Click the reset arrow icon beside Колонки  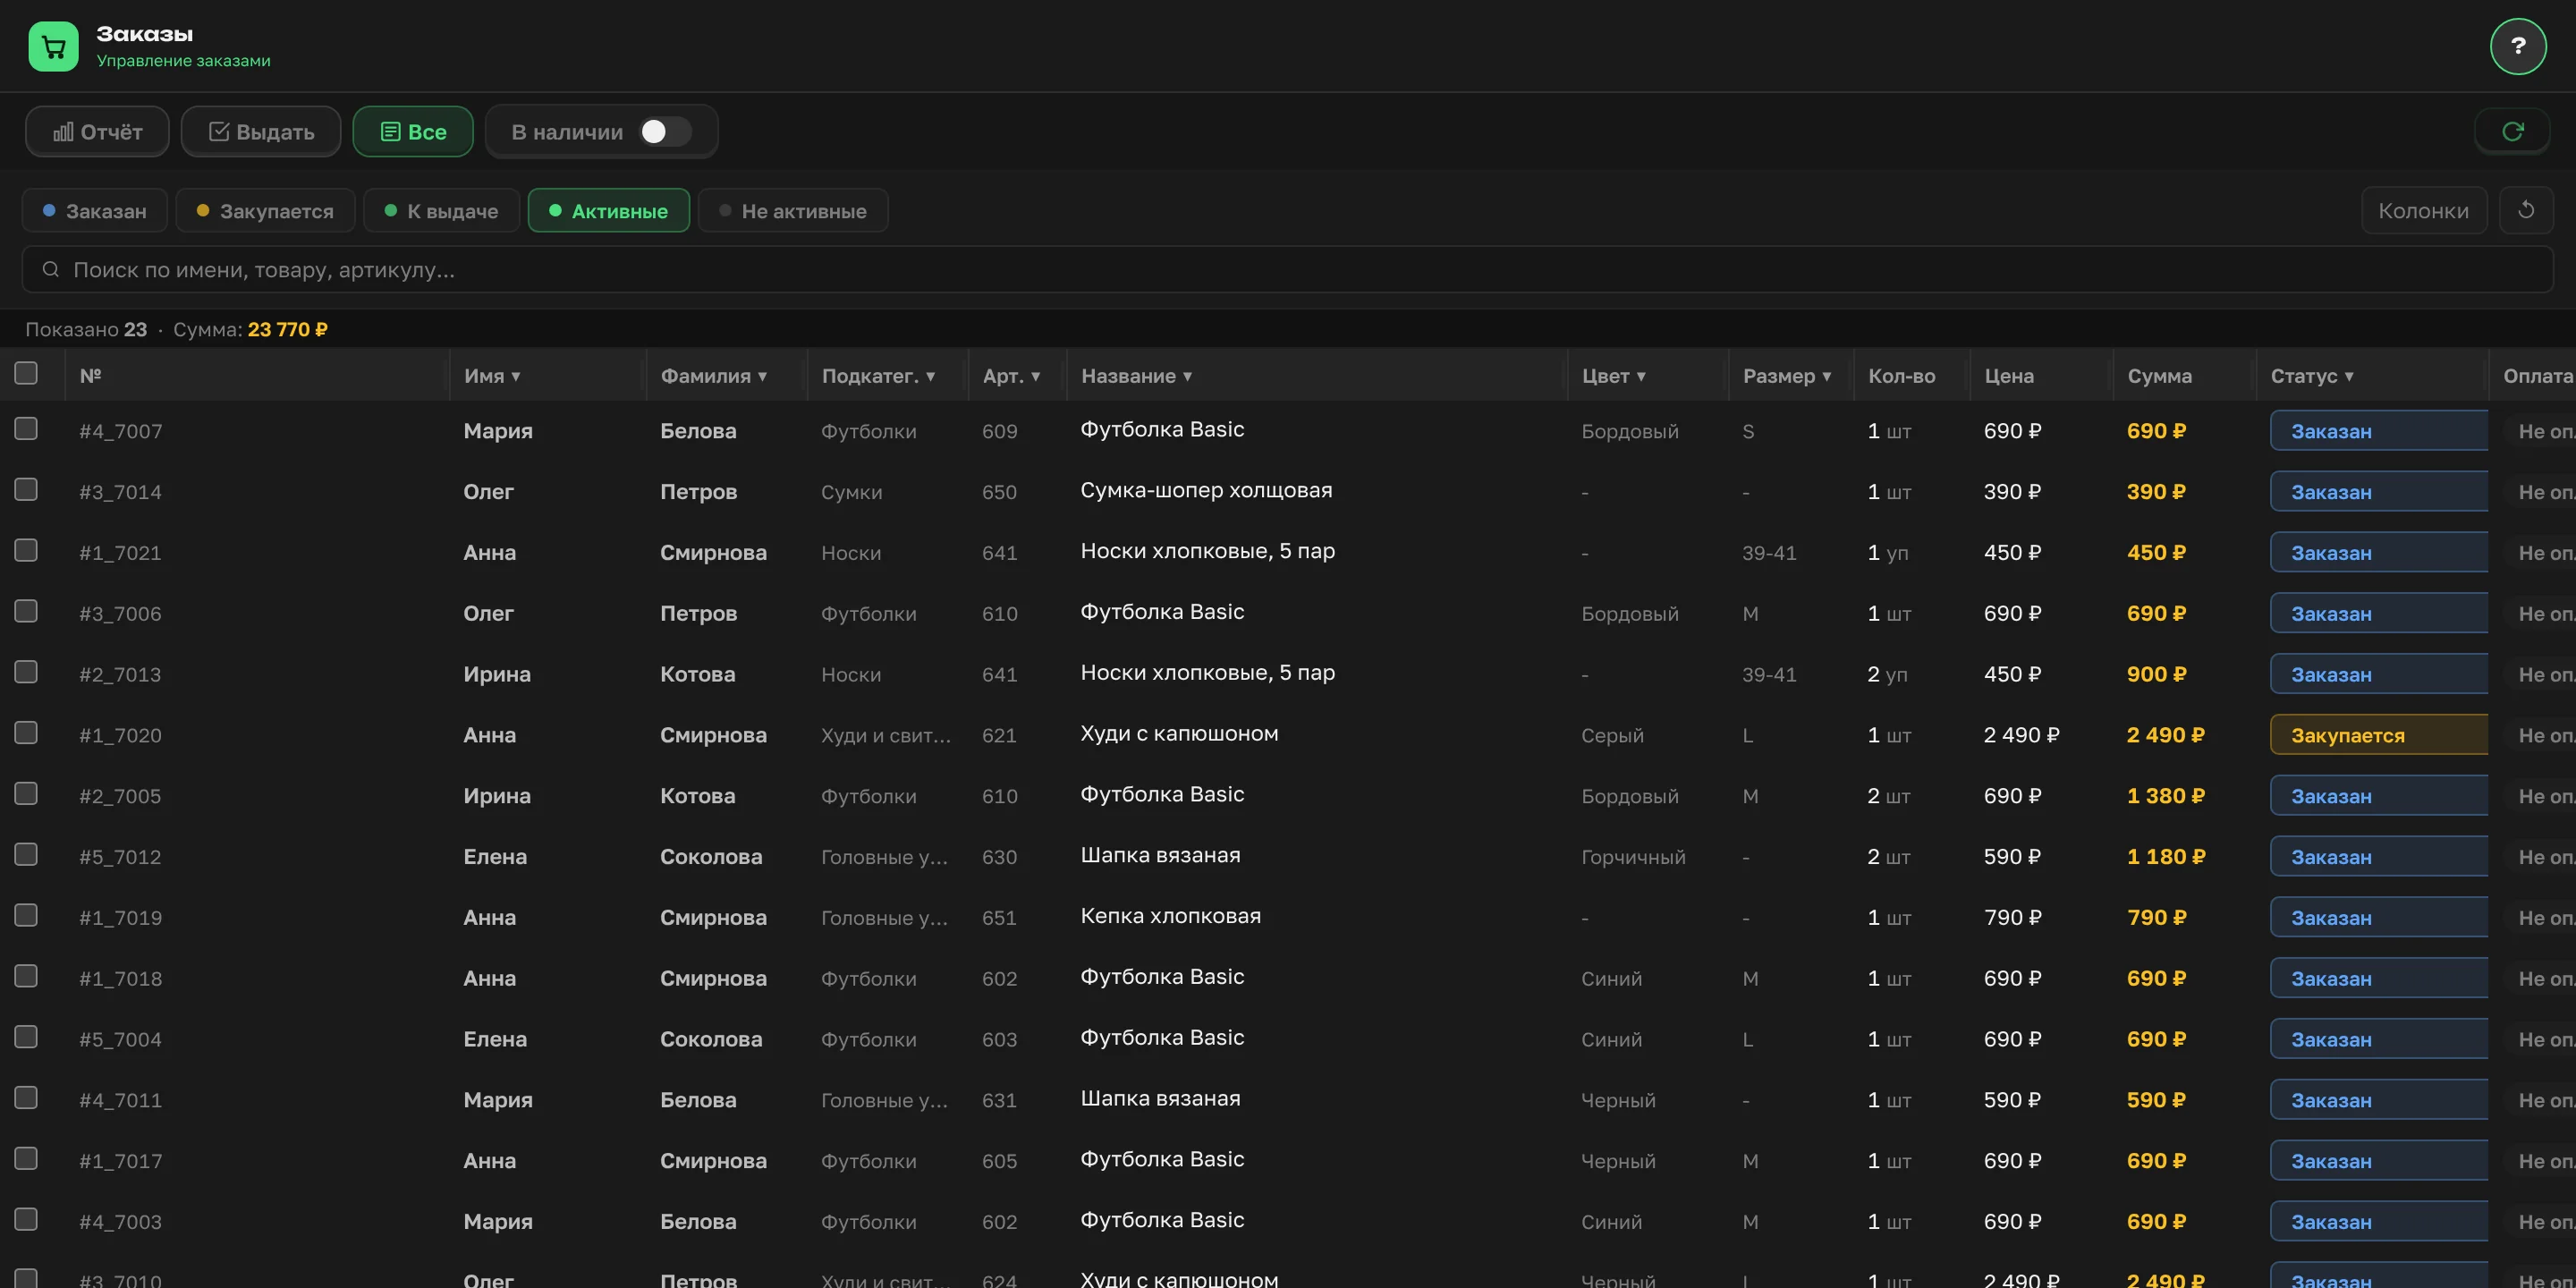point(2525,210)
